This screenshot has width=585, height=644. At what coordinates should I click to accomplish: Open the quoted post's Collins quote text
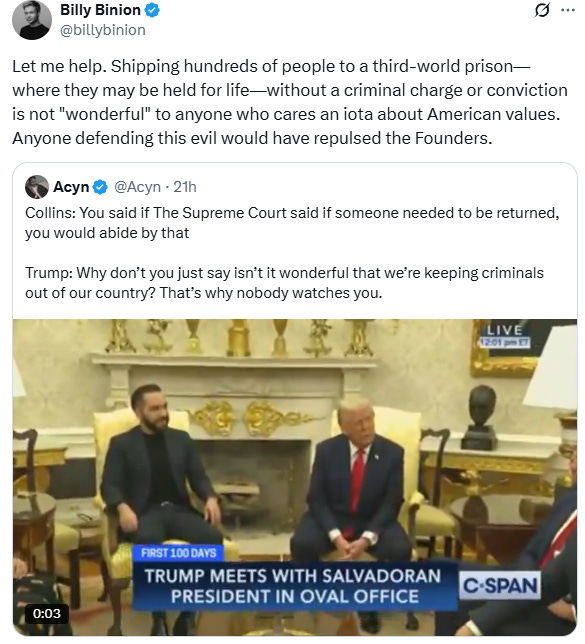292,223
